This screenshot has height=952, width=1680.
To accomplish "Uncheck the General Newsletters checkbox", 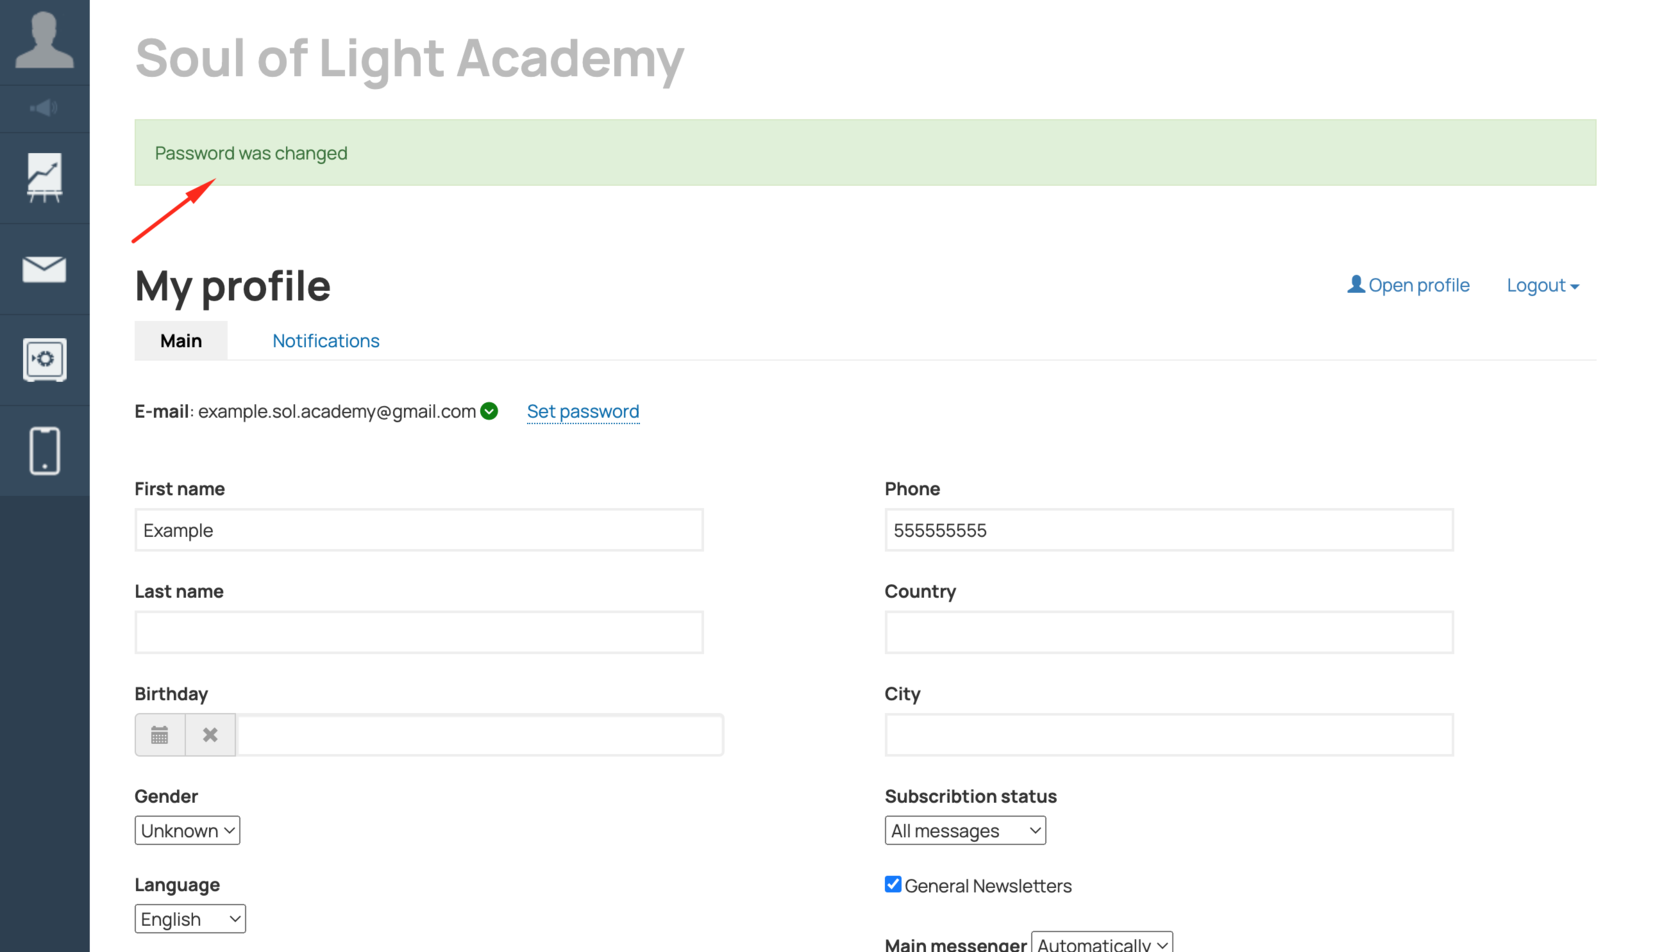I will point(893,885).
